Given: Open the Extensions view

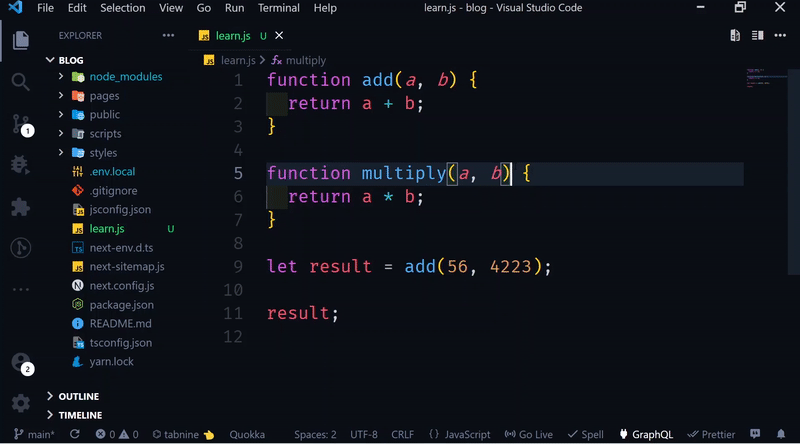Looking at the screenshot, I should [20, 207].
